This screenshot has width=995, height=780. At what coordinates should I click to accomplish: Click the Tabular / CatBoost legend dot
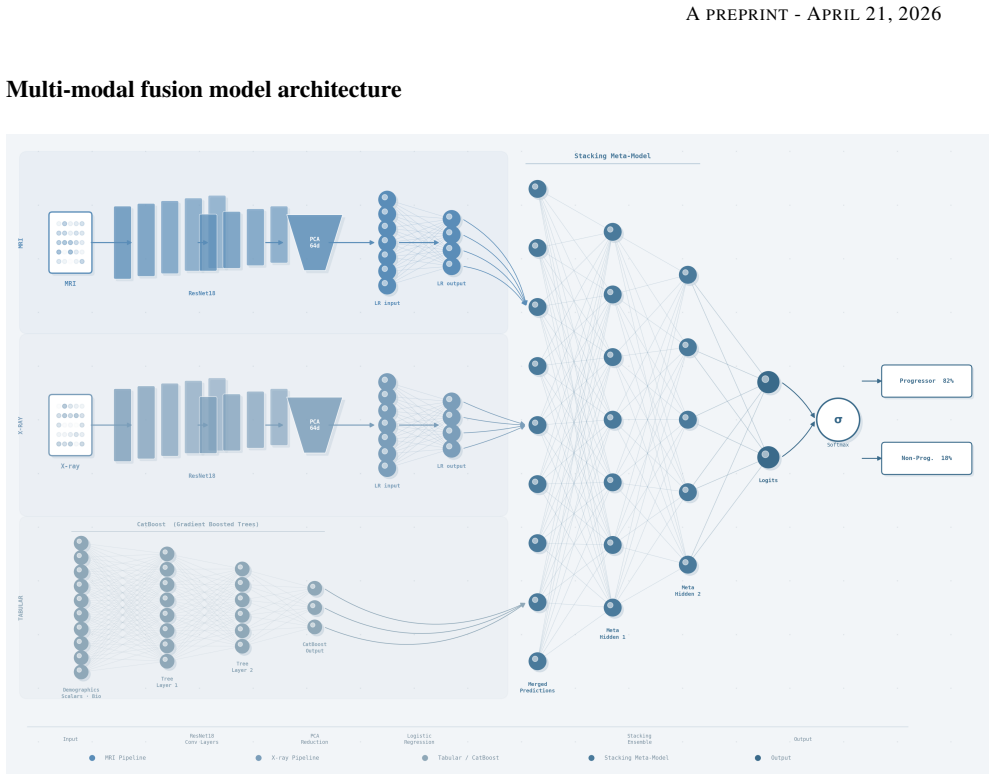pyautogui.click(x=425, y=758)
